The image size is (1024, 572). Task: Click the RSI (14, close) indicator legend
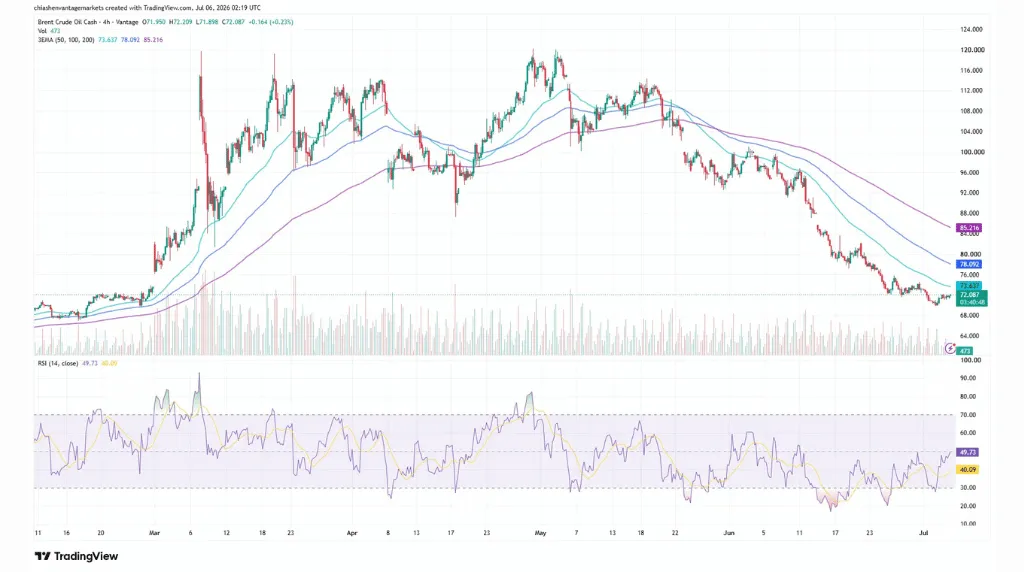pyautogui.click(x=57, y=363)
